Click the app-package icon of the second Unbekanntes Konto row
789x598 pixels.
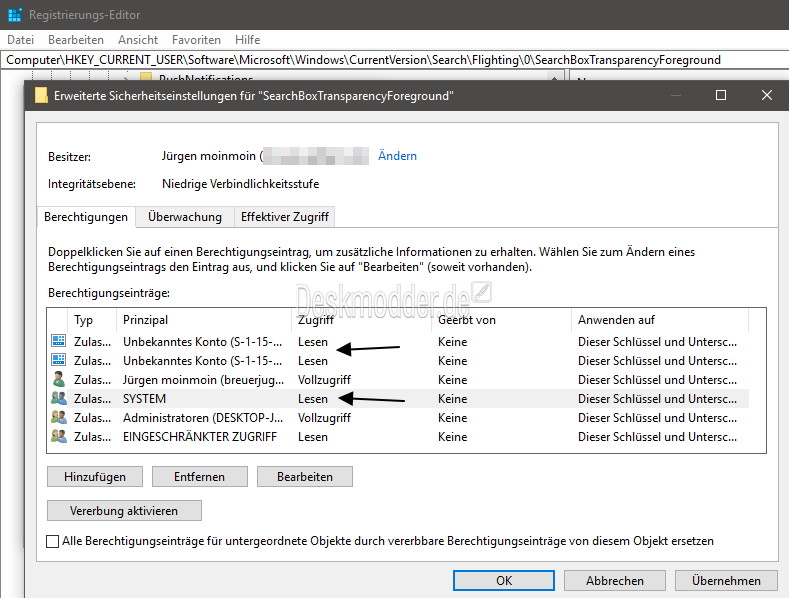click(x=58, y=360)
